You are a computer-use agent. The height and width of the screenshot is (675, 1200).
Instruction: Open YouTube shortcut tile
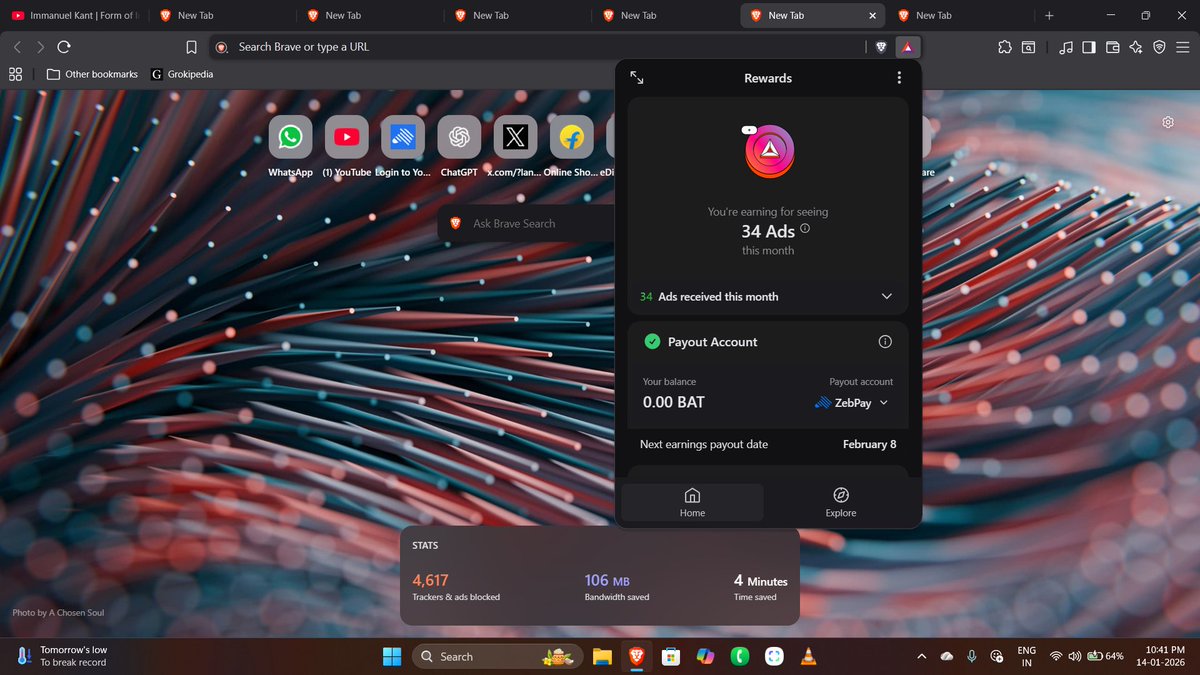pos(347,137)
